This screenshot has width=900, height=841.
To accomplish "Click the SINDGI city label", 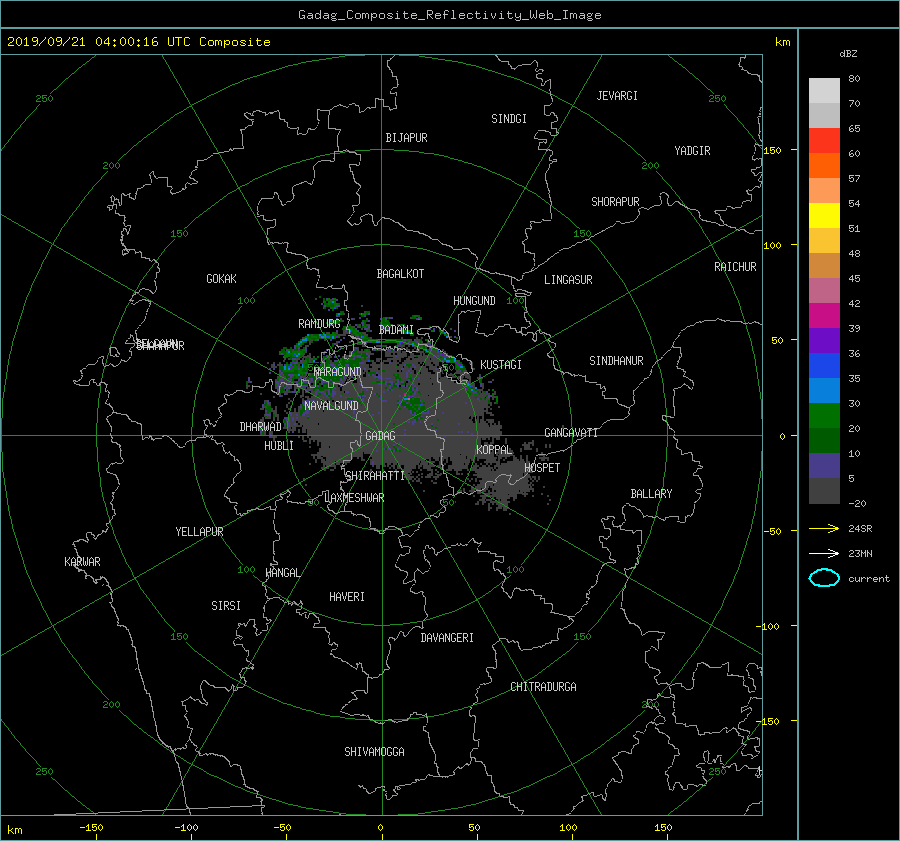I will (x=509, y=119).
